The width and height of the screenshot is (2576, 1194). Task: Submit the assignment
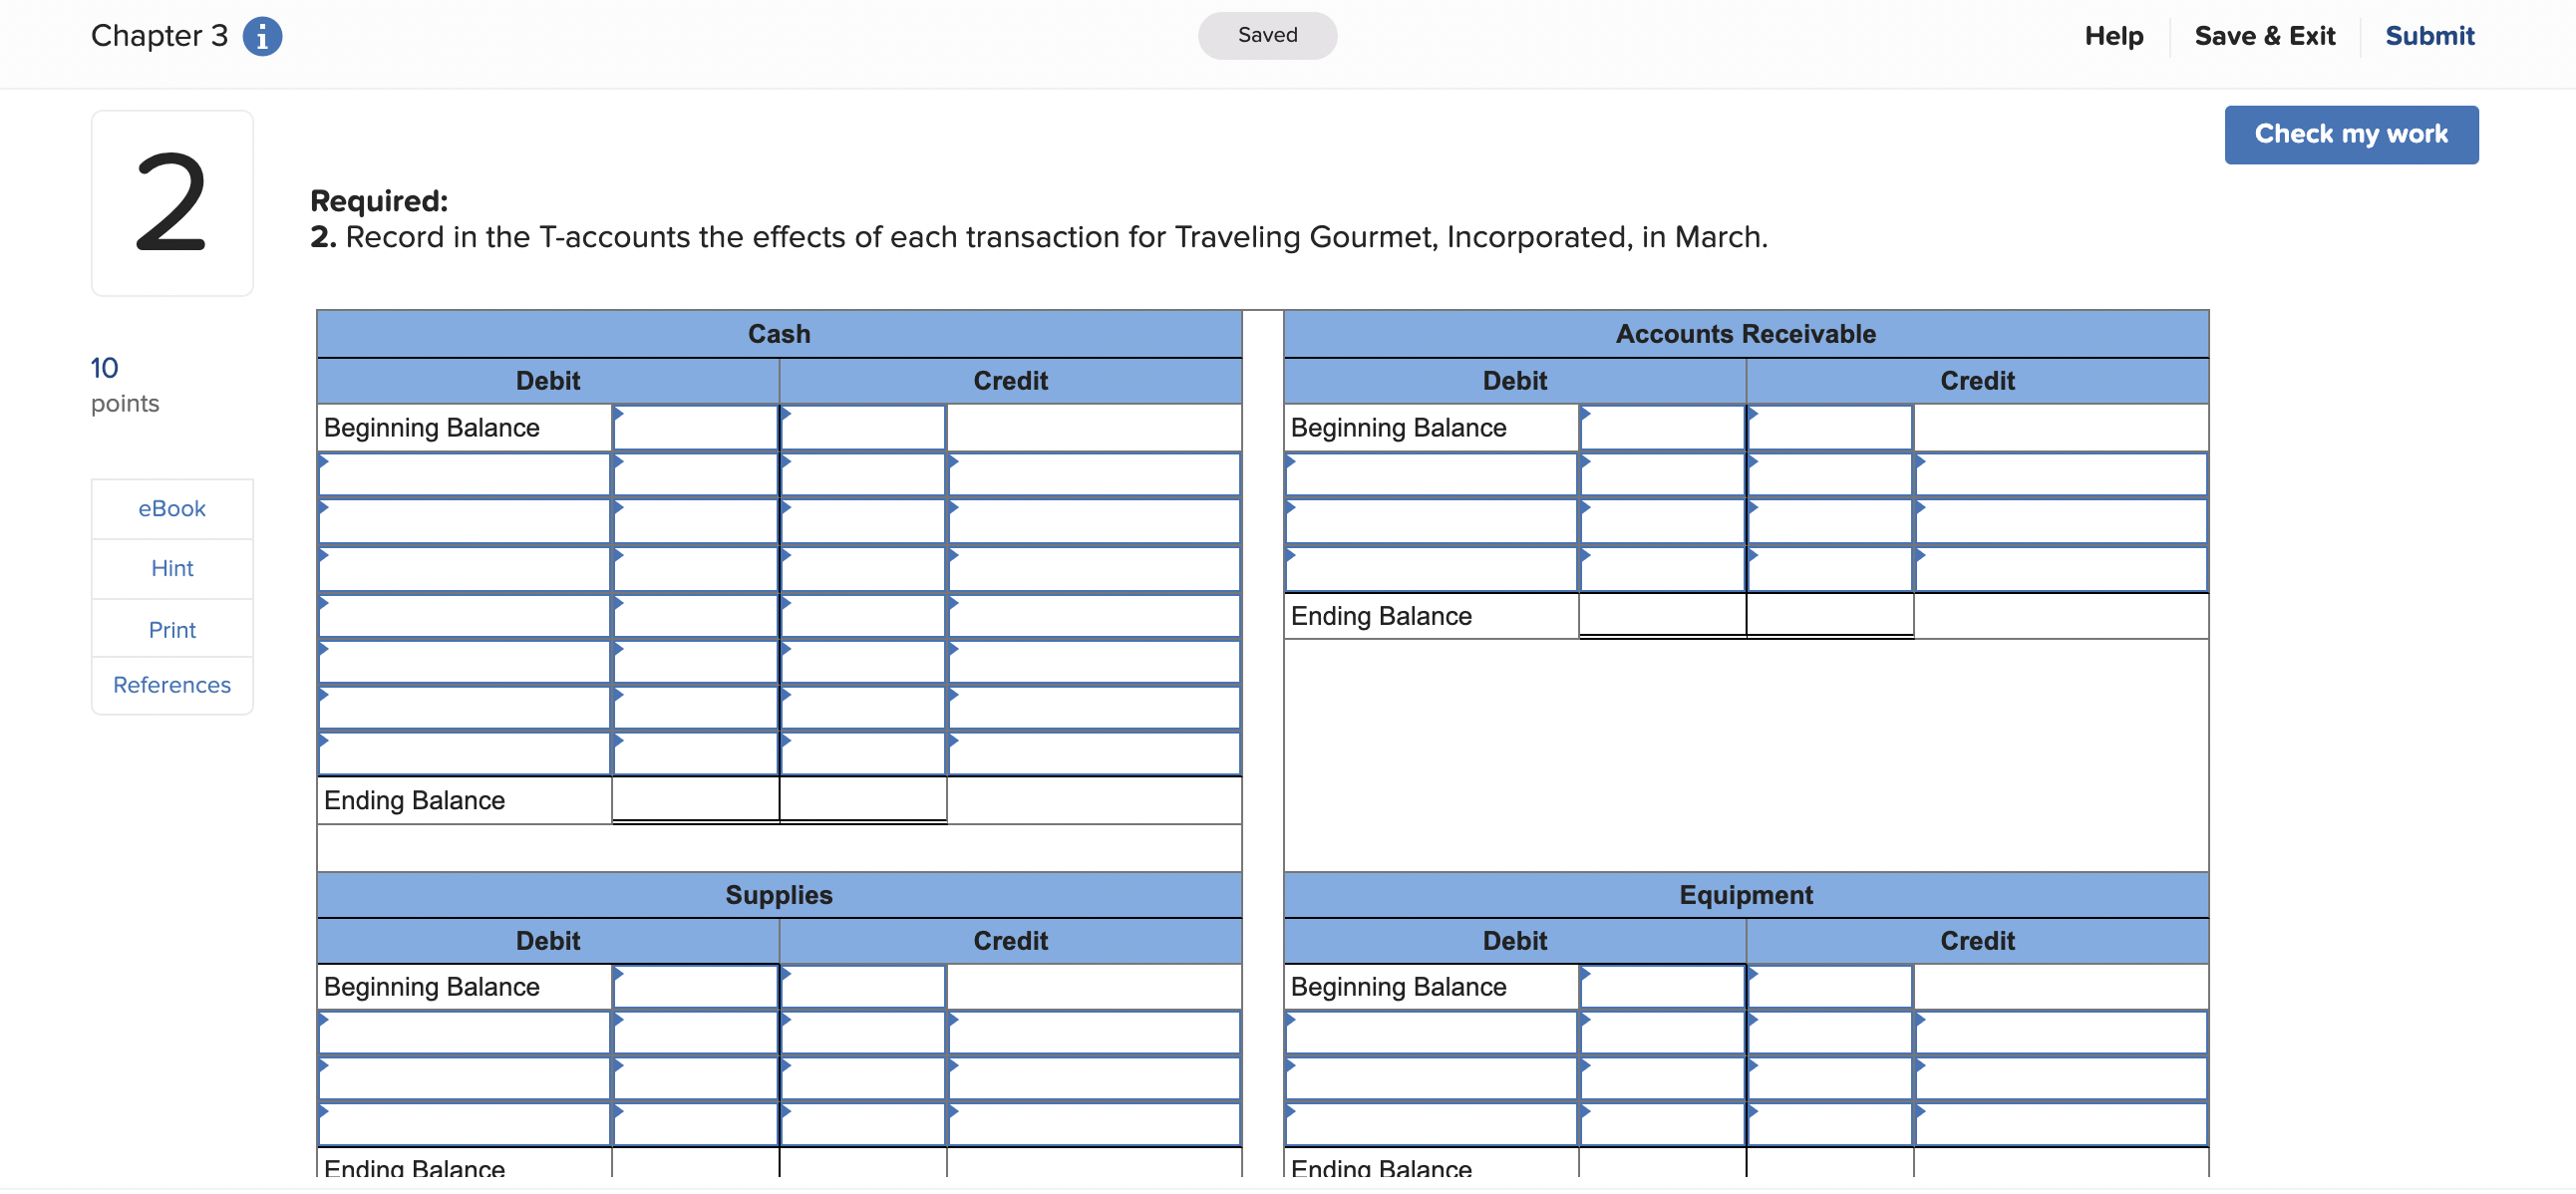click(2428, 36)
